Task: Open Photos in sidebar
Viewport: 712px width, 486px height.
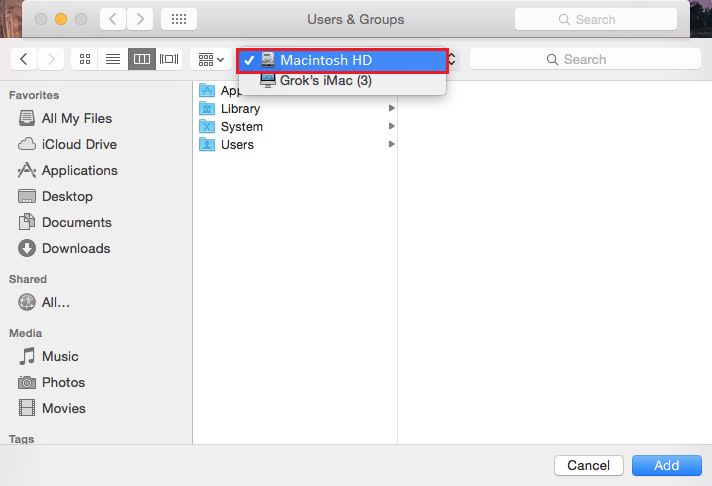Action: pos(51,382)
